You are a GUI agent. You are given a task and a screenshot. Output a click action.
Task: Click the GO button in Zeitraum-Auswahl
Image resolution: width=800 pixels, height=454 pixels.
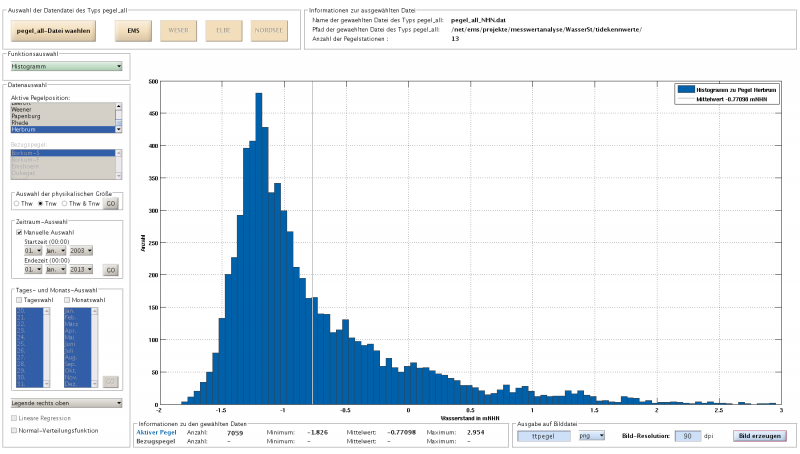111,270
